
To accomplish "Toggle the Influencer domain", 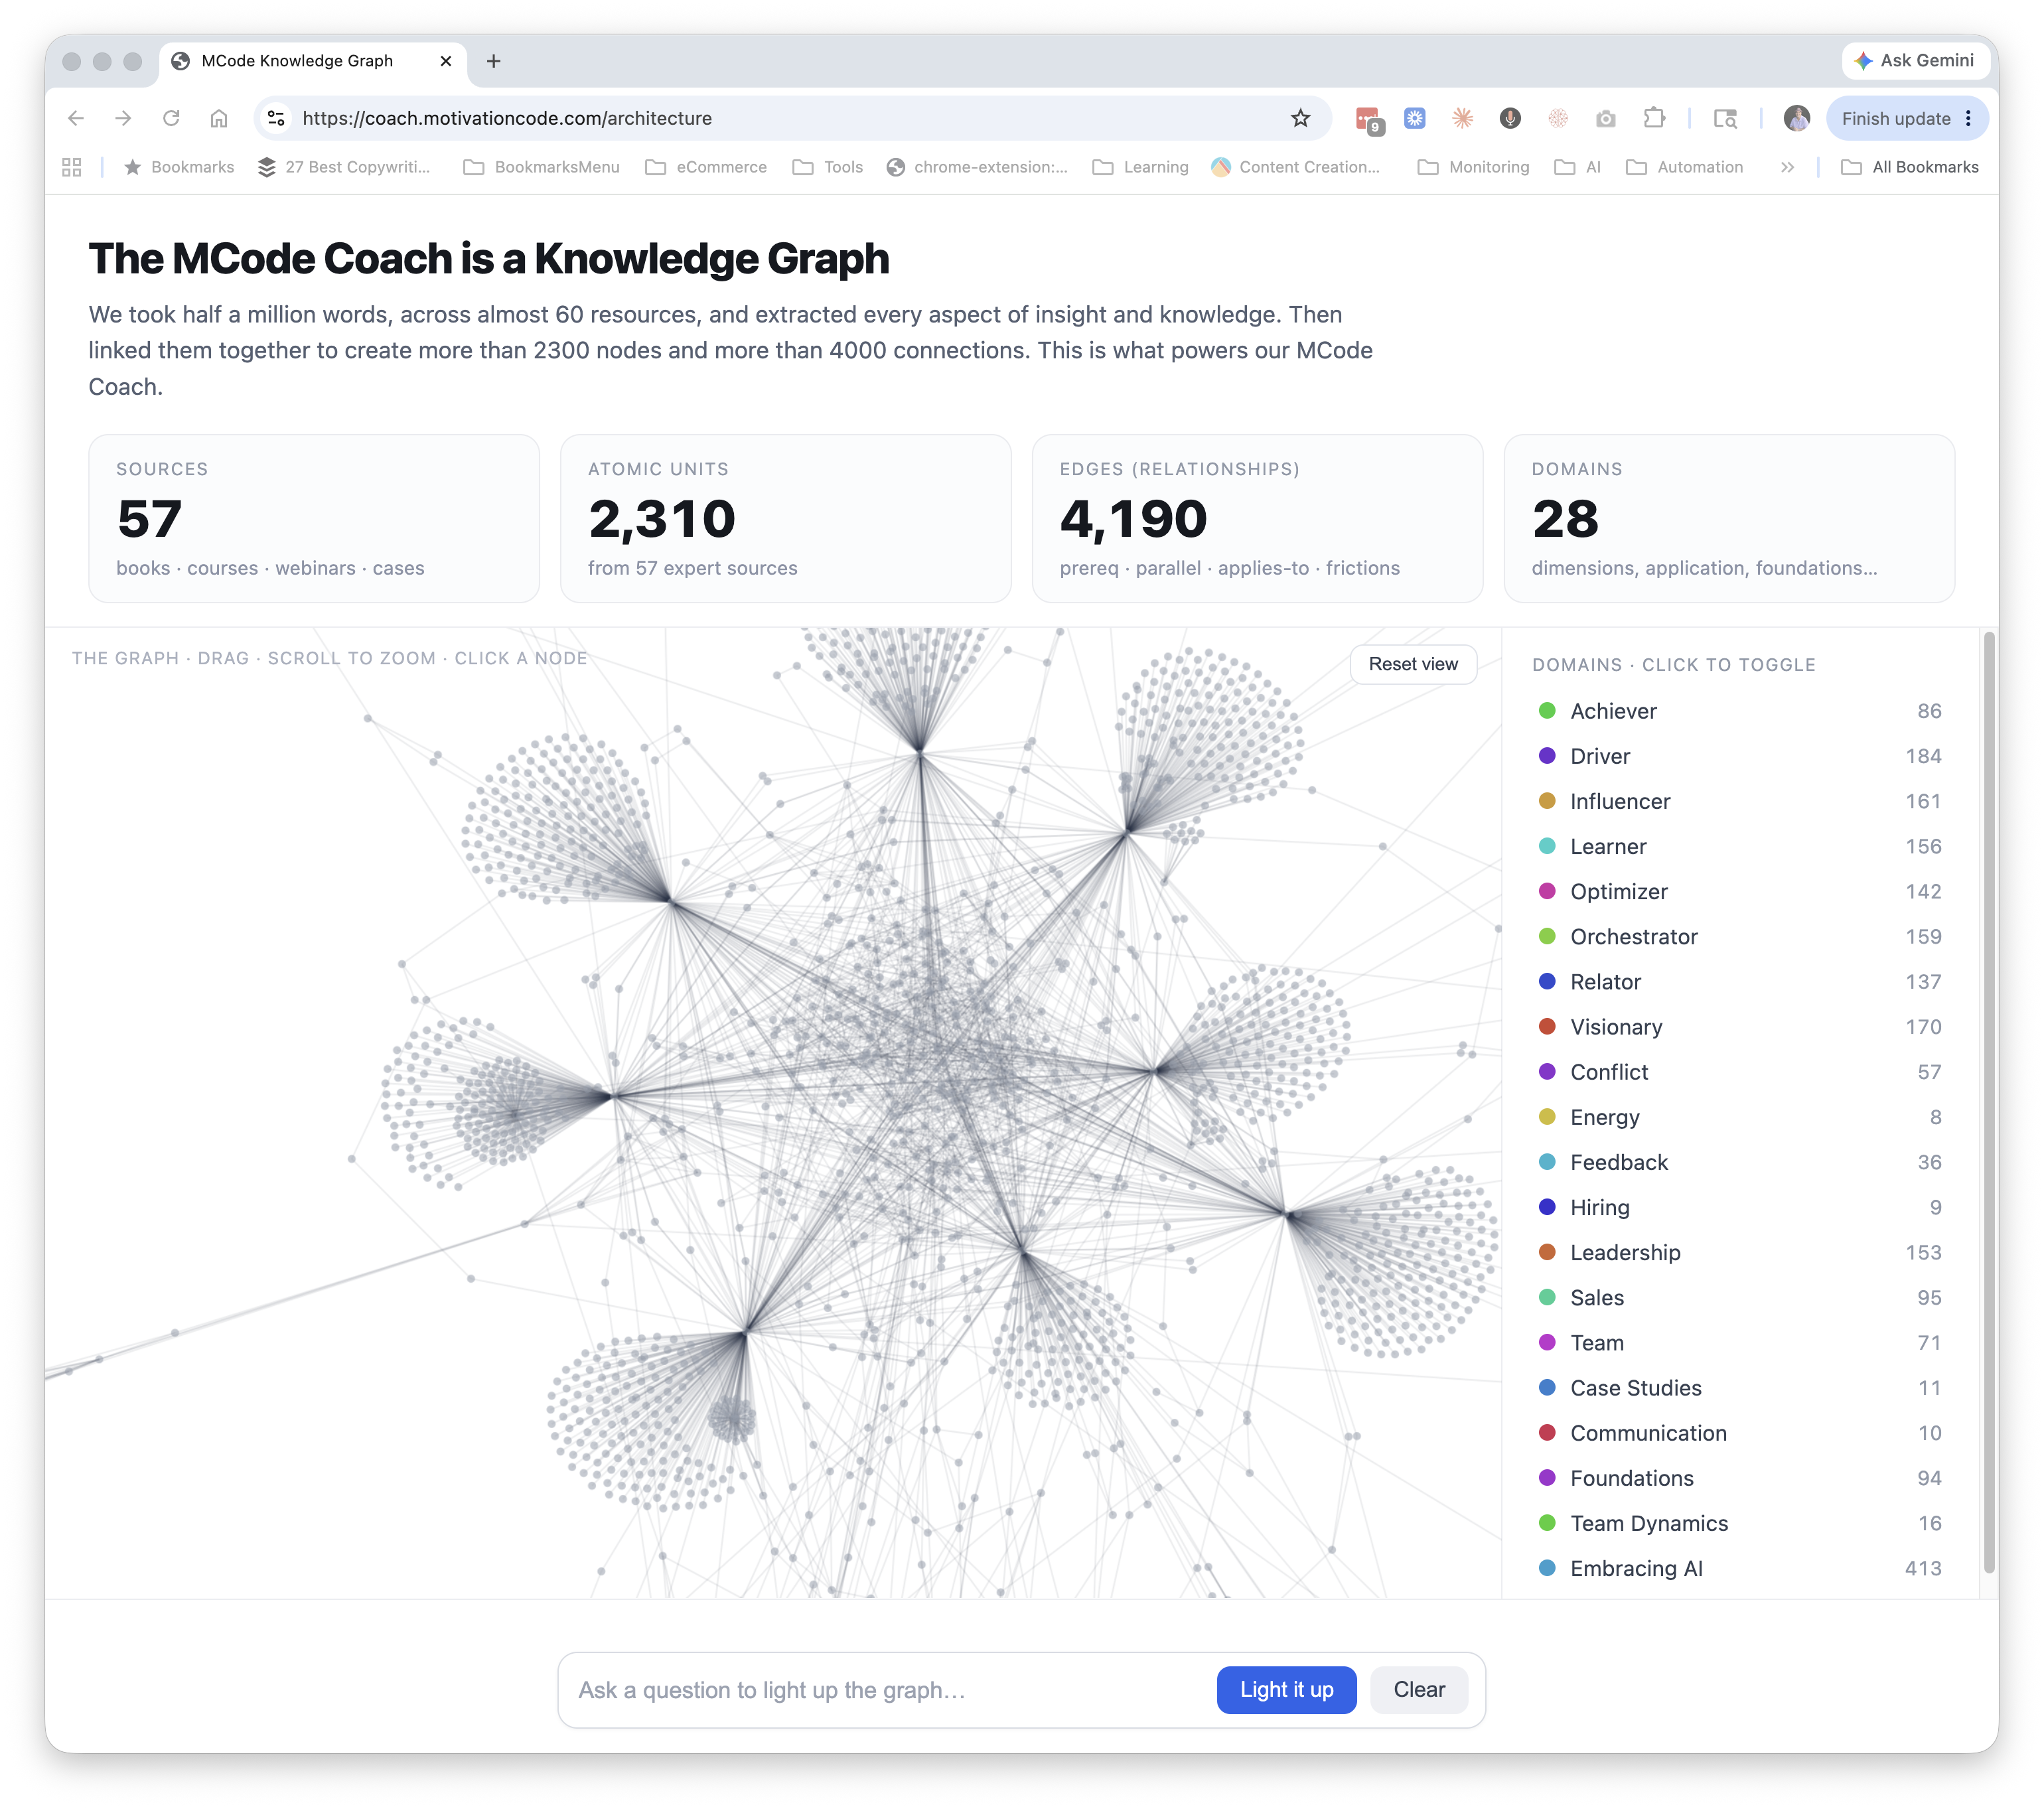I will coord(1739,801).
